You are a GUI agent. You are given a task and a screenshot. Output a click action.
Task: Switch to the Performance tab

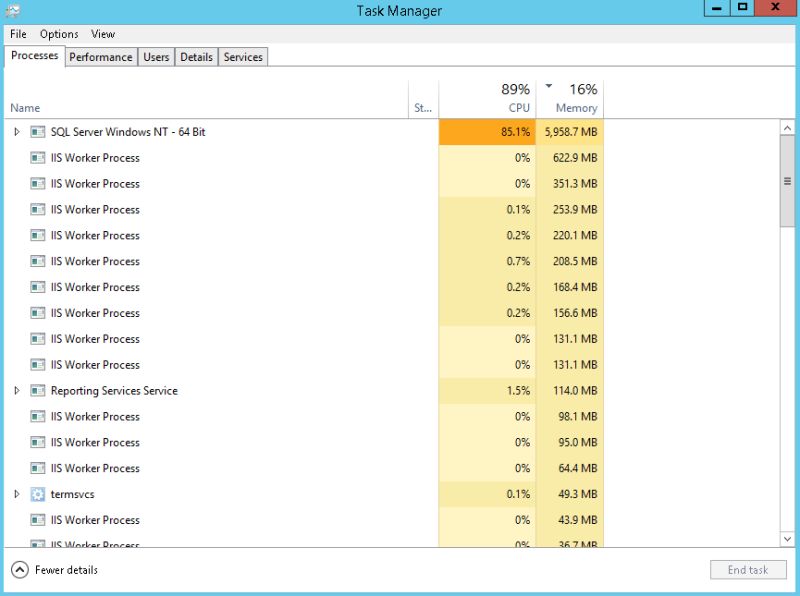[100, 57]
